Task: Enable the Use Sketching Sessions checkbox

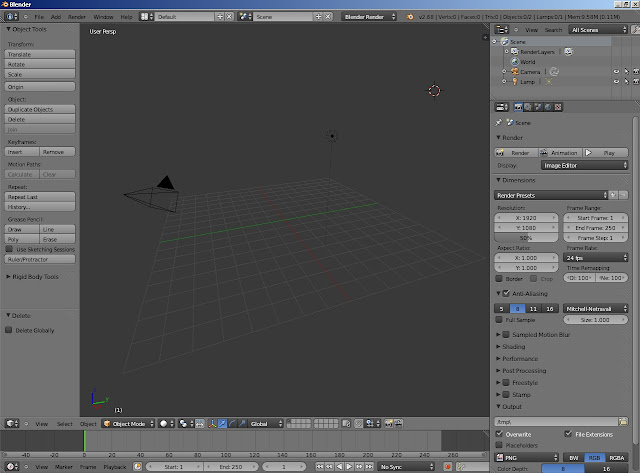Action: [x=10, y=249]
